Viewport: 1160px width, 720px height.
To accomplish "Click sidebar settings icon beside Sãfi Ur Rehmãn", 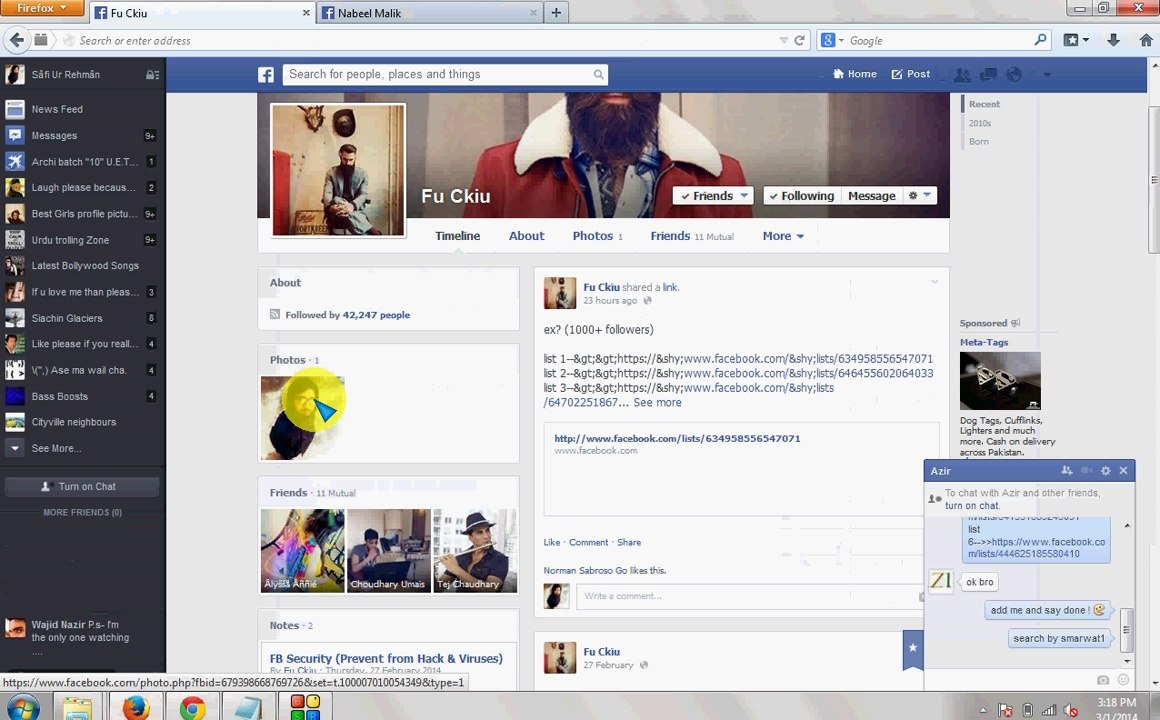I will click(152, 75).
